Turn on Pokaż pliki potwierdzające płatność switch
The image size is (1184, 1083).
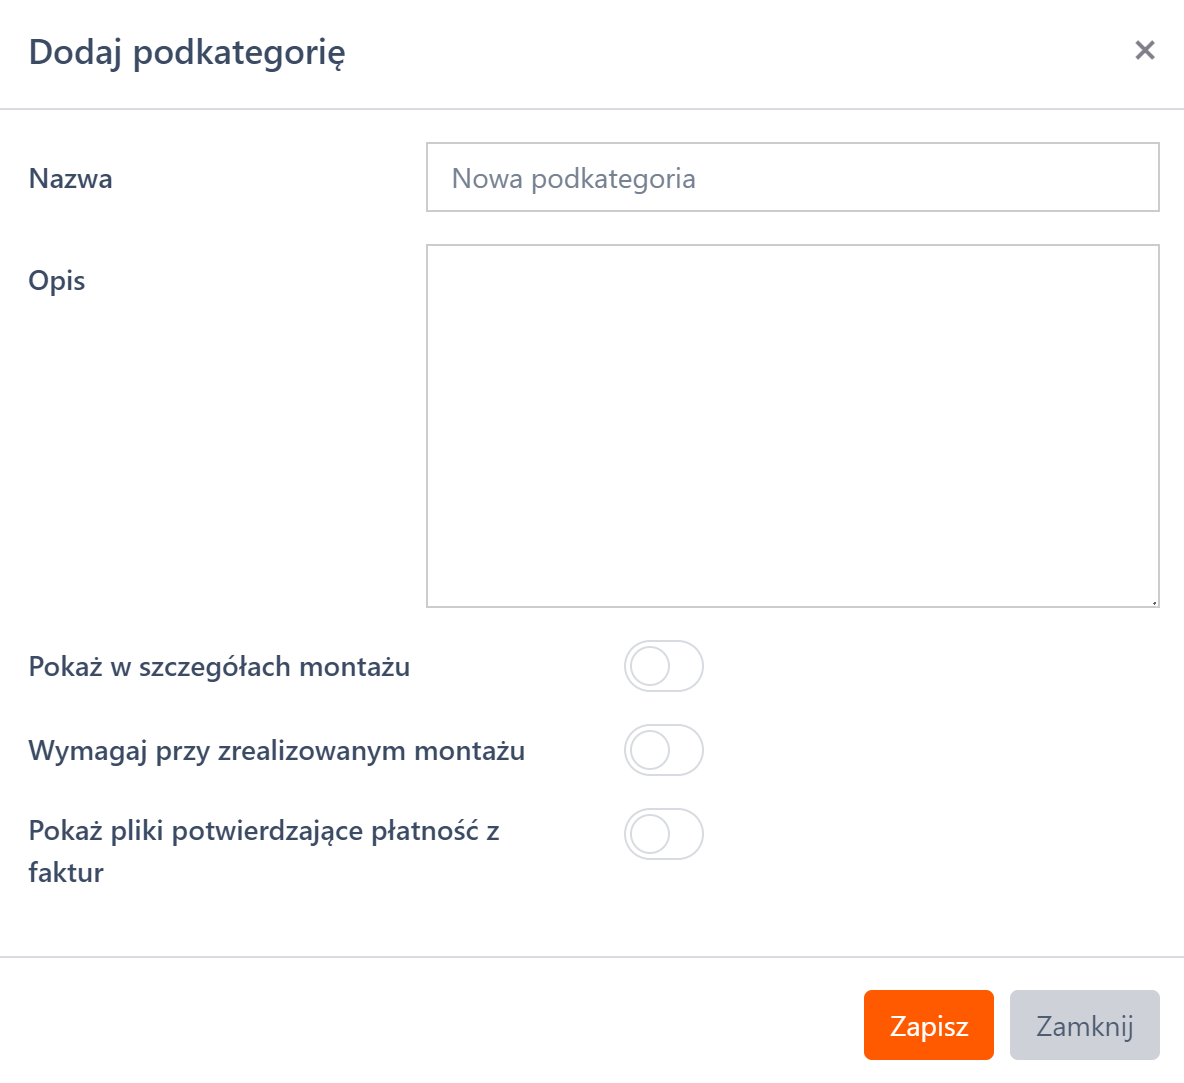[x=664, y=834]
